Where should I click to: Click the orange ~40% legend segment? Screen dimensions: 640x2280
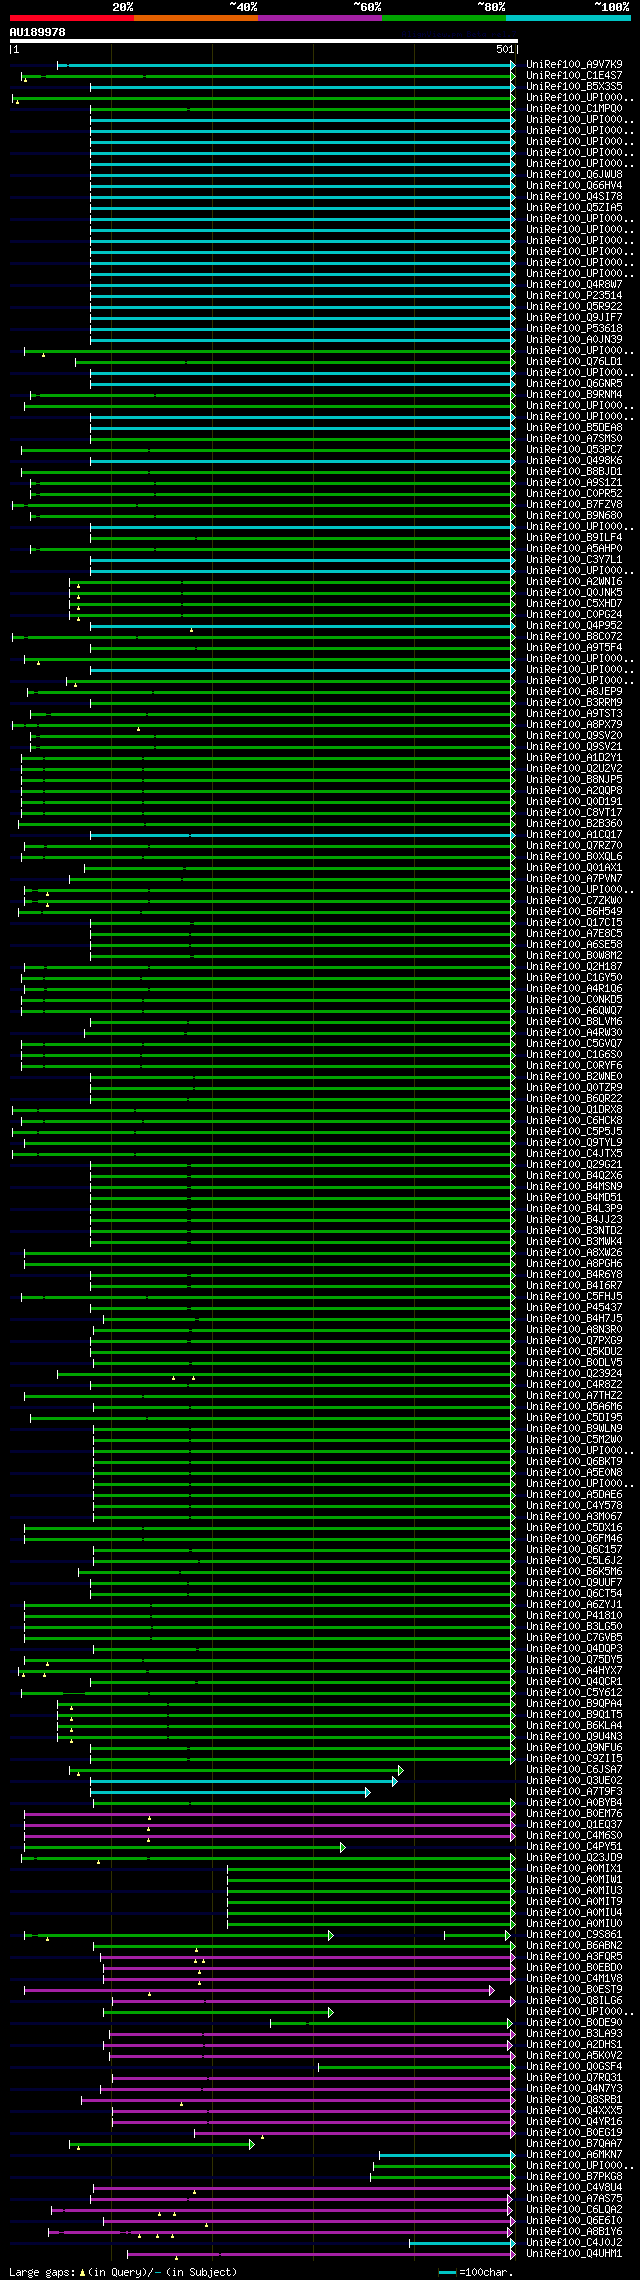click(195, 18)
